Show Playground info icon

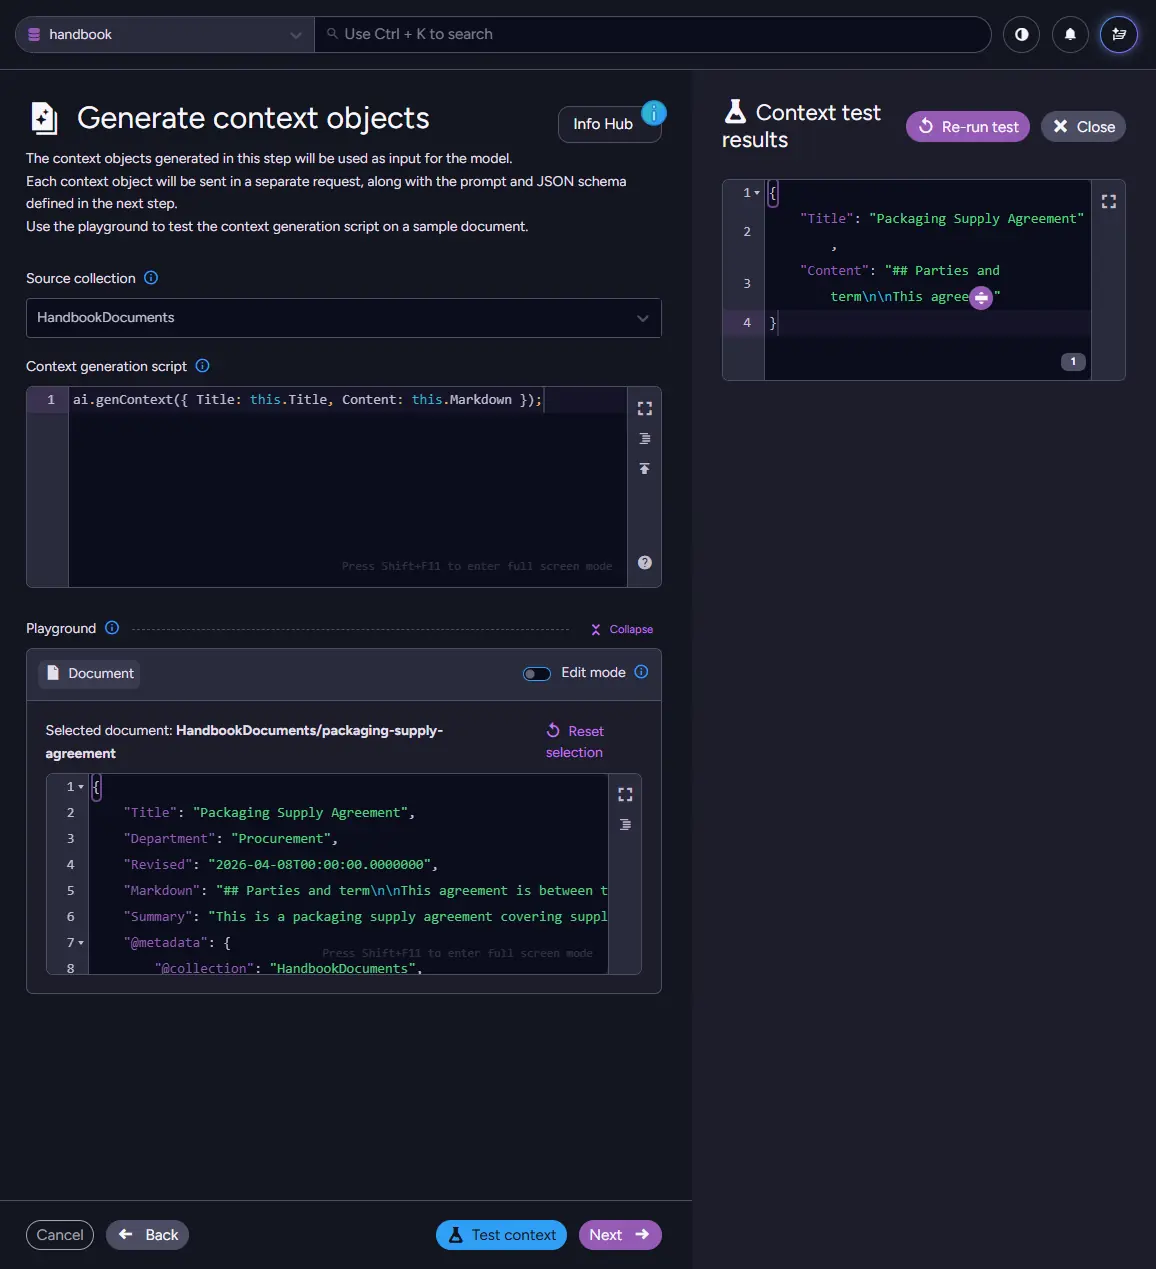(x=112, y=628)
